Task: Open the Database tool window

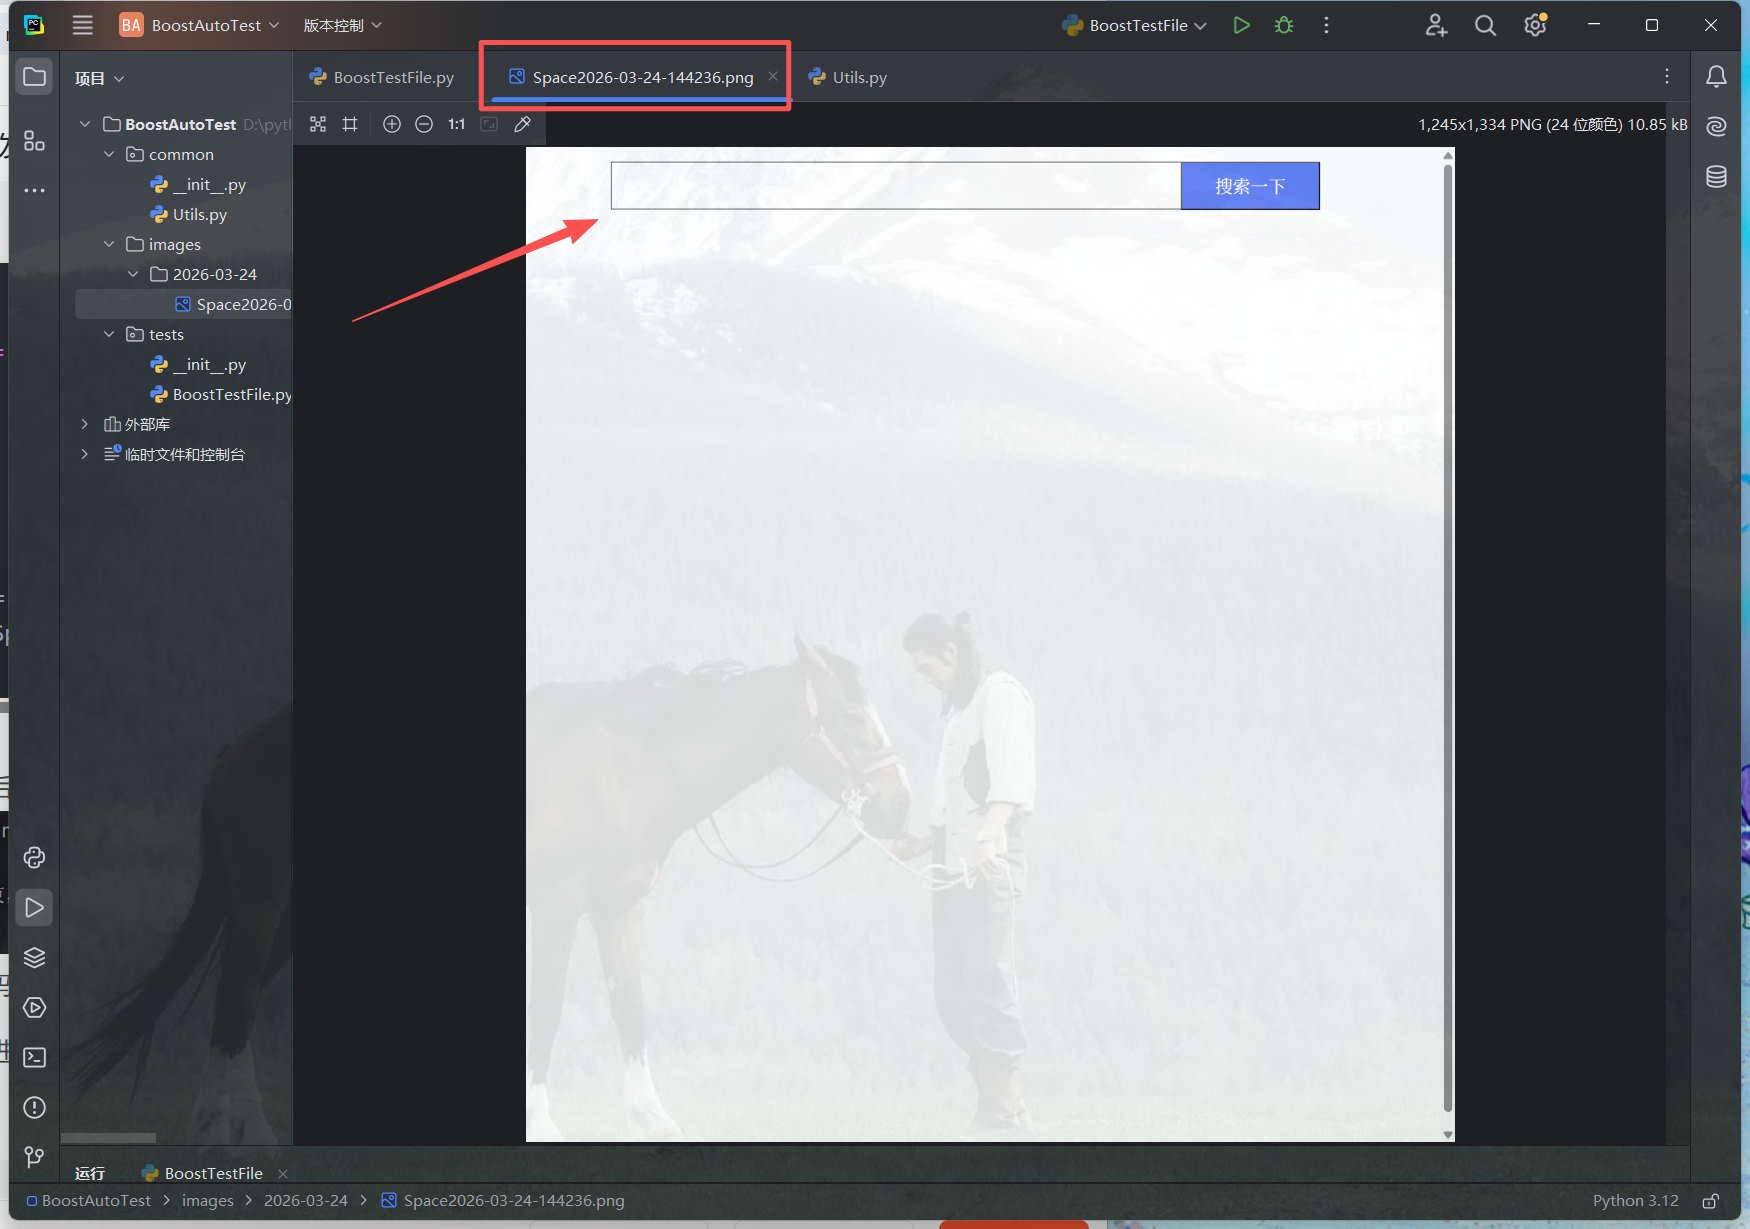Action: tap(1716, 177)
